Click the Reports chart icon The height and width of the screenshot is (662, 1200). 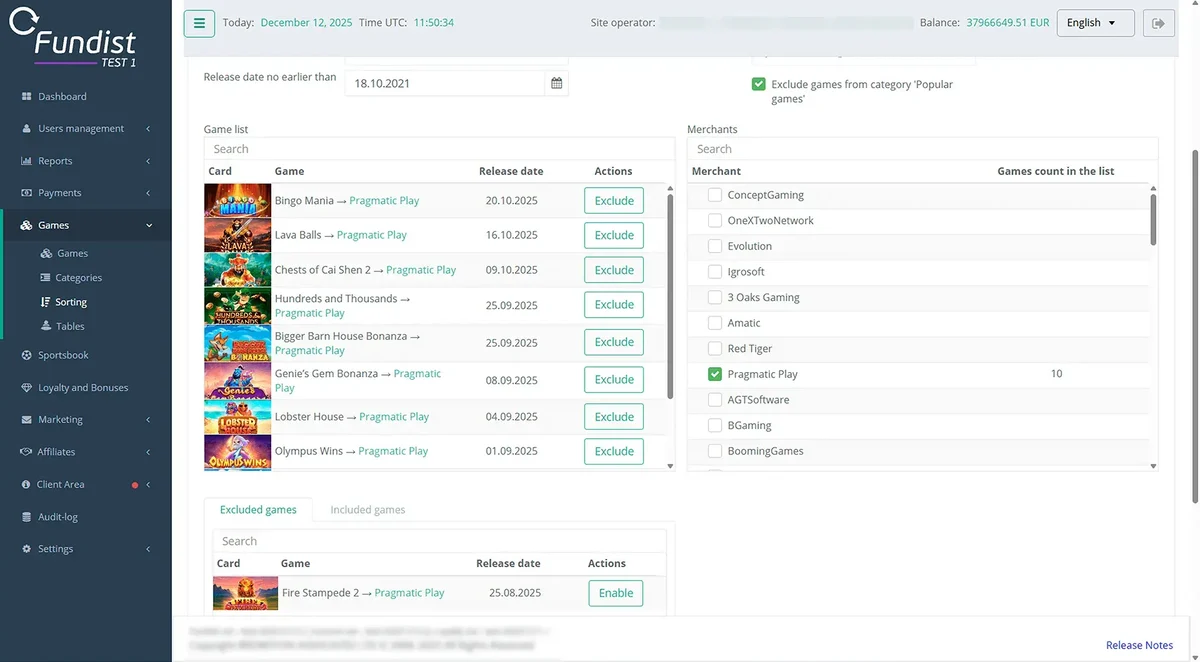pos(26,161)
